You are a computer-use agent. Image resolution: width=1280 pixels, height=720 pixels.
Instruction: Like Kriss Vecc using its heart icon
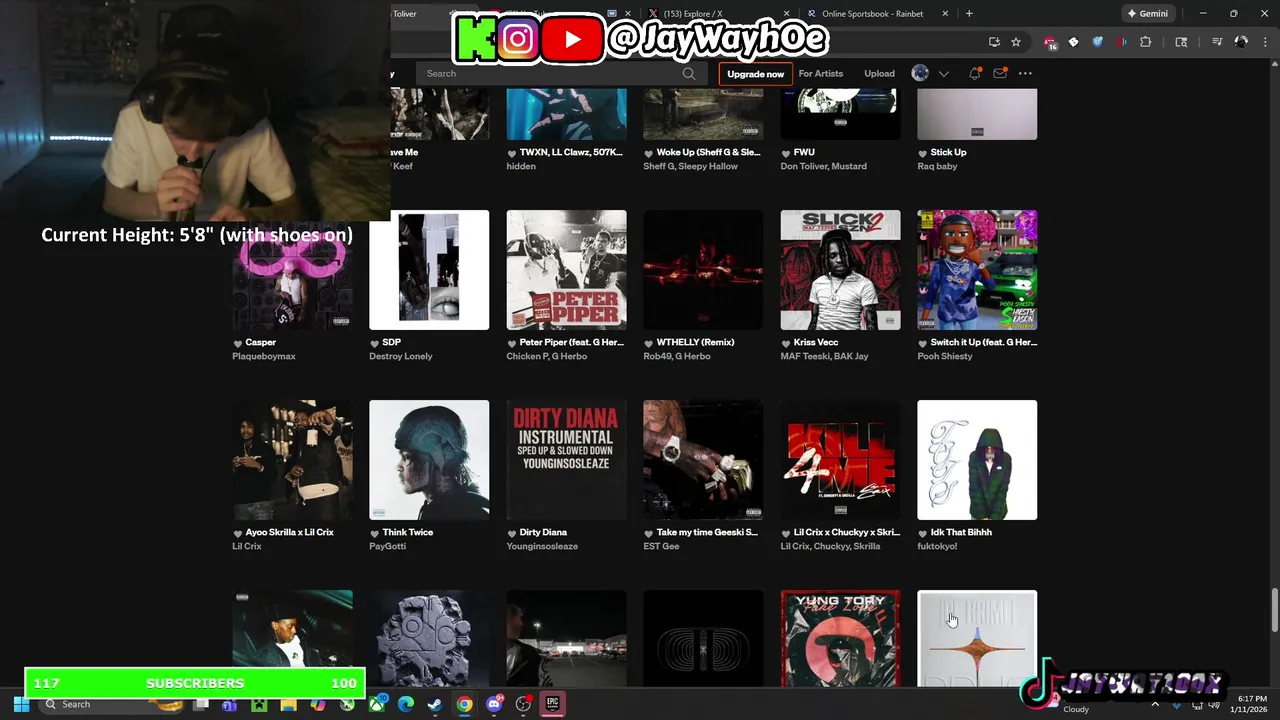[x=786, y=343]
